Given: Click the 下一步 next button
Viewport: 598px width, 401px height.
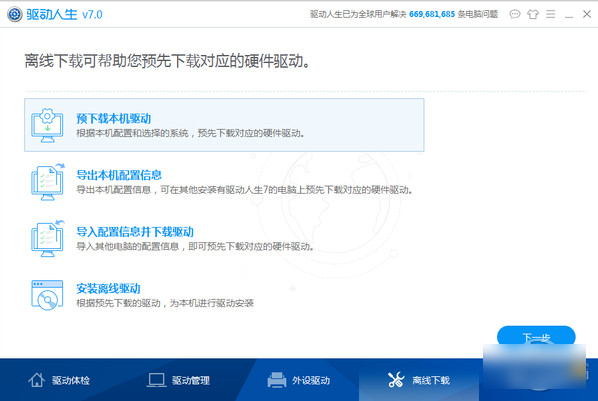Looking at the screenshot, I should click(x=536, y=337).
